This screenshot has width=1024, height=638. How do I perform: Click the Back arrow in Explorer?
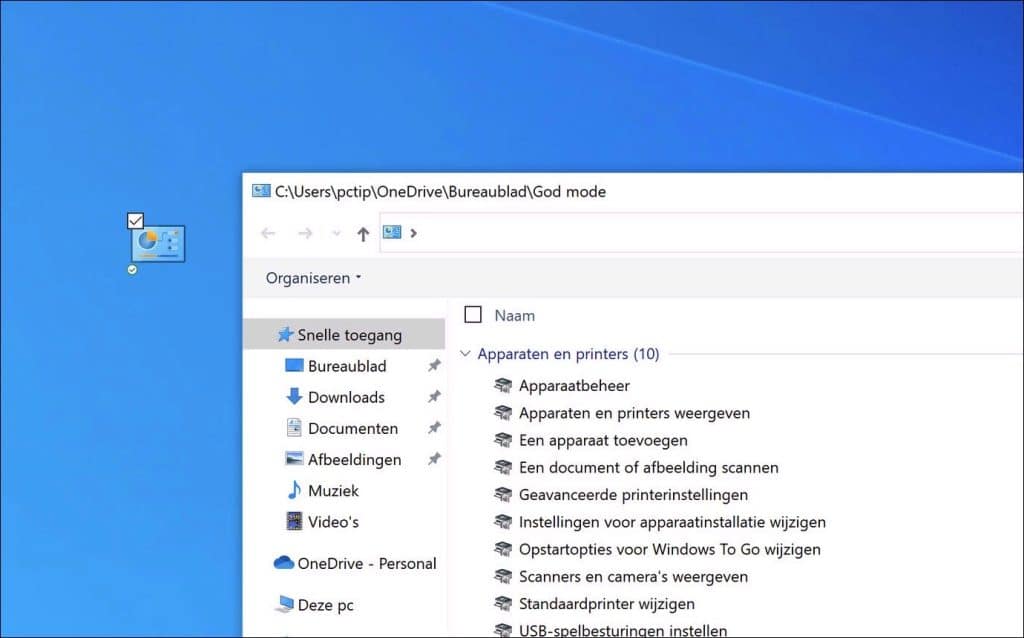[268, 233]
